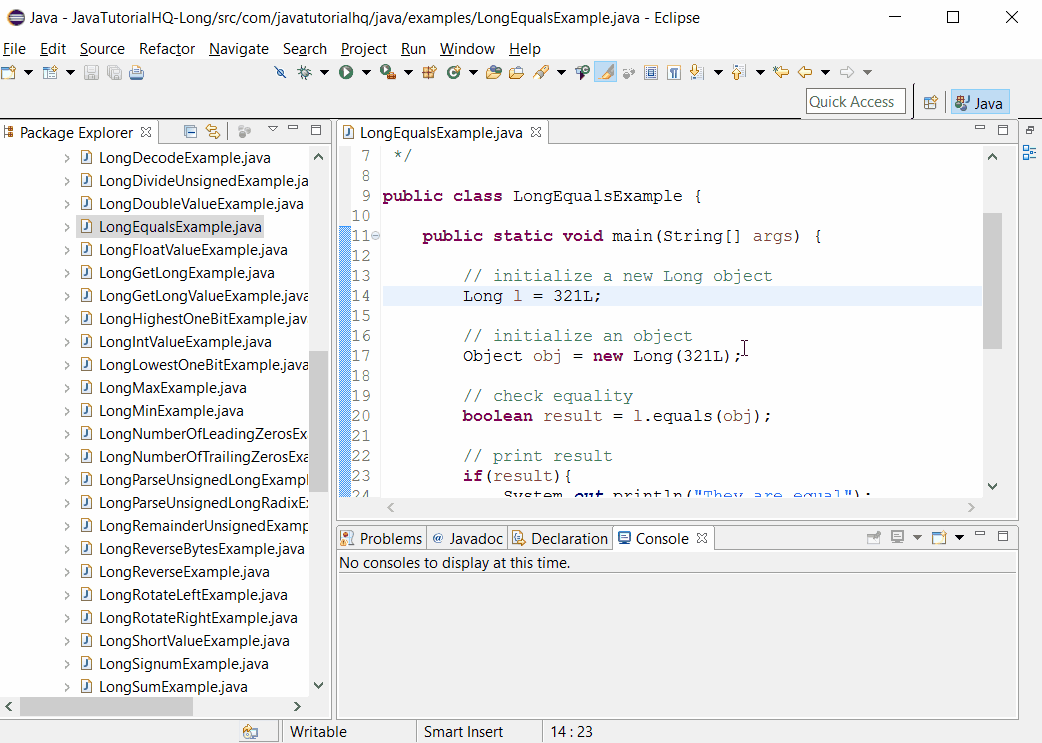Run the LongEqualsExample program using the Run icon
This screenshot has width=1042, height=743.
click(x=346, y=72)
